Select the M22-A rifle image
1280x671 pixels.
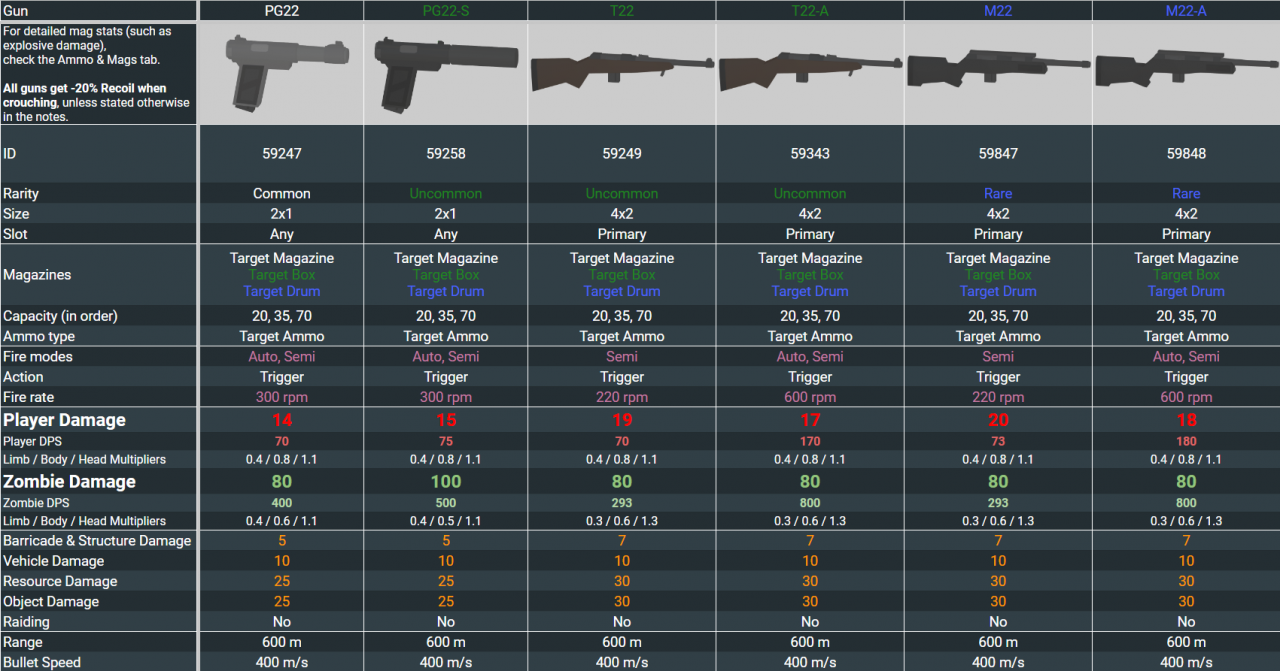1186,70
